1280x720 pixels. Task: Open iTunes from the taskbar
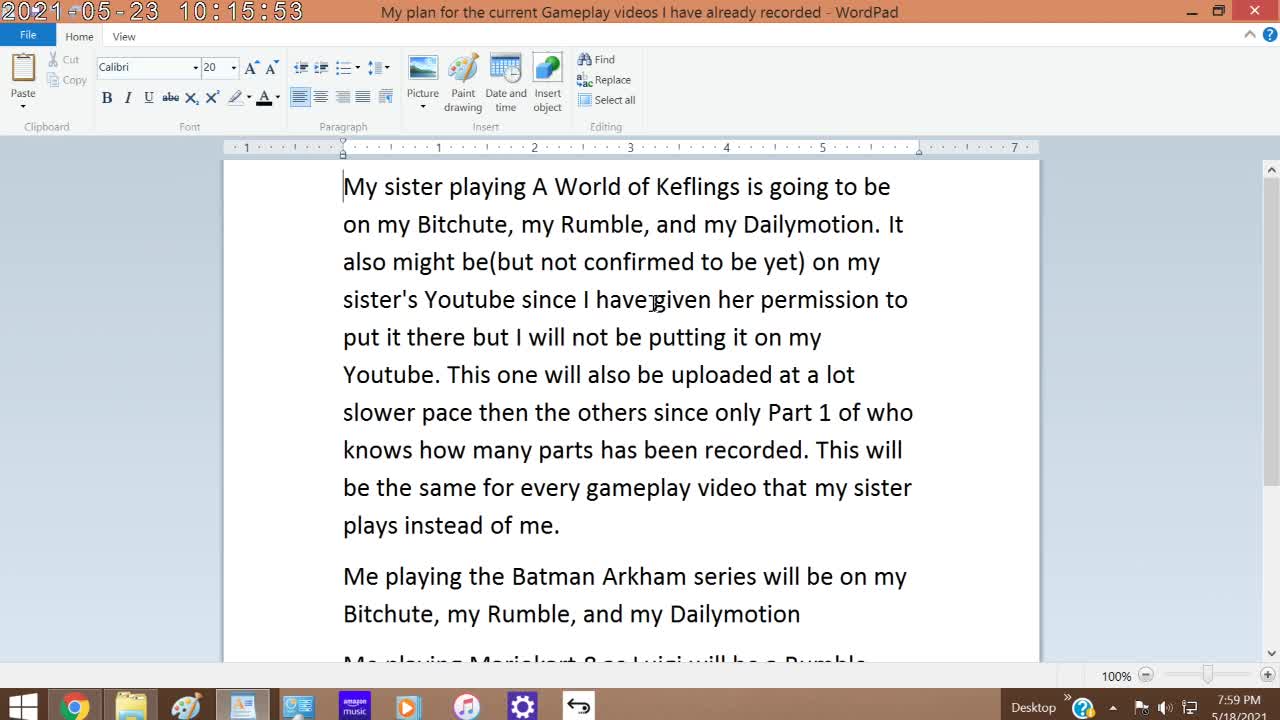point(466,706)
